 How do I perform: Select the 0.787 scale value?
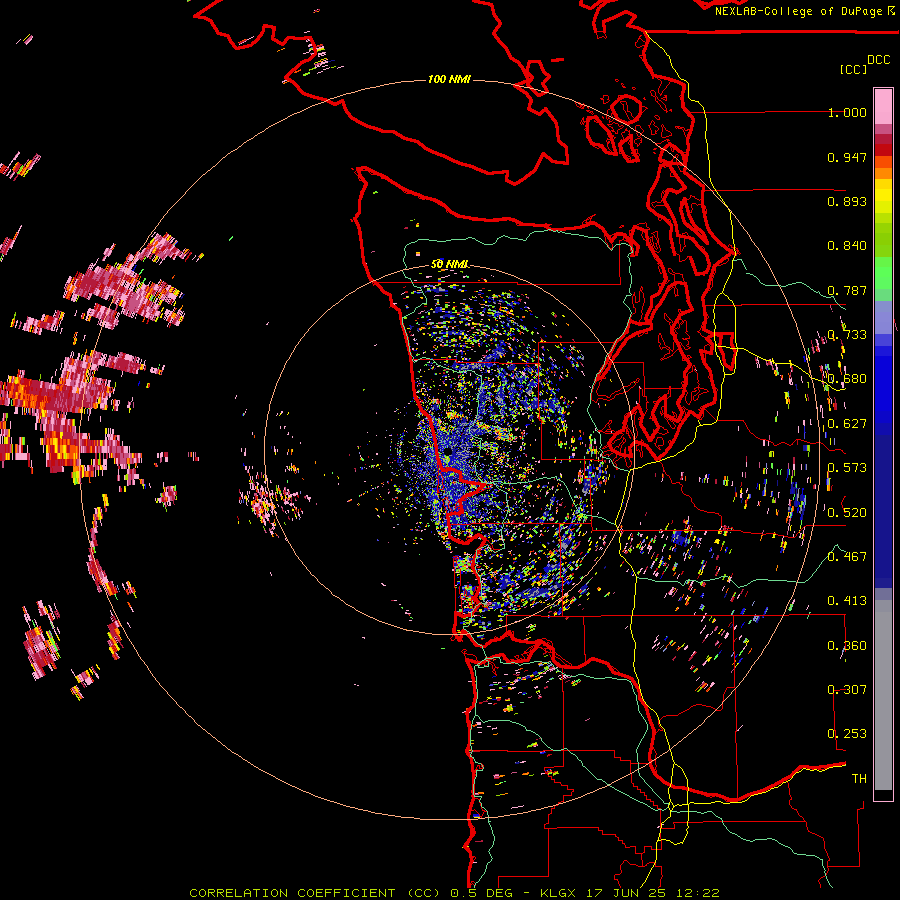pyautogui.click(x=847, y=290)
